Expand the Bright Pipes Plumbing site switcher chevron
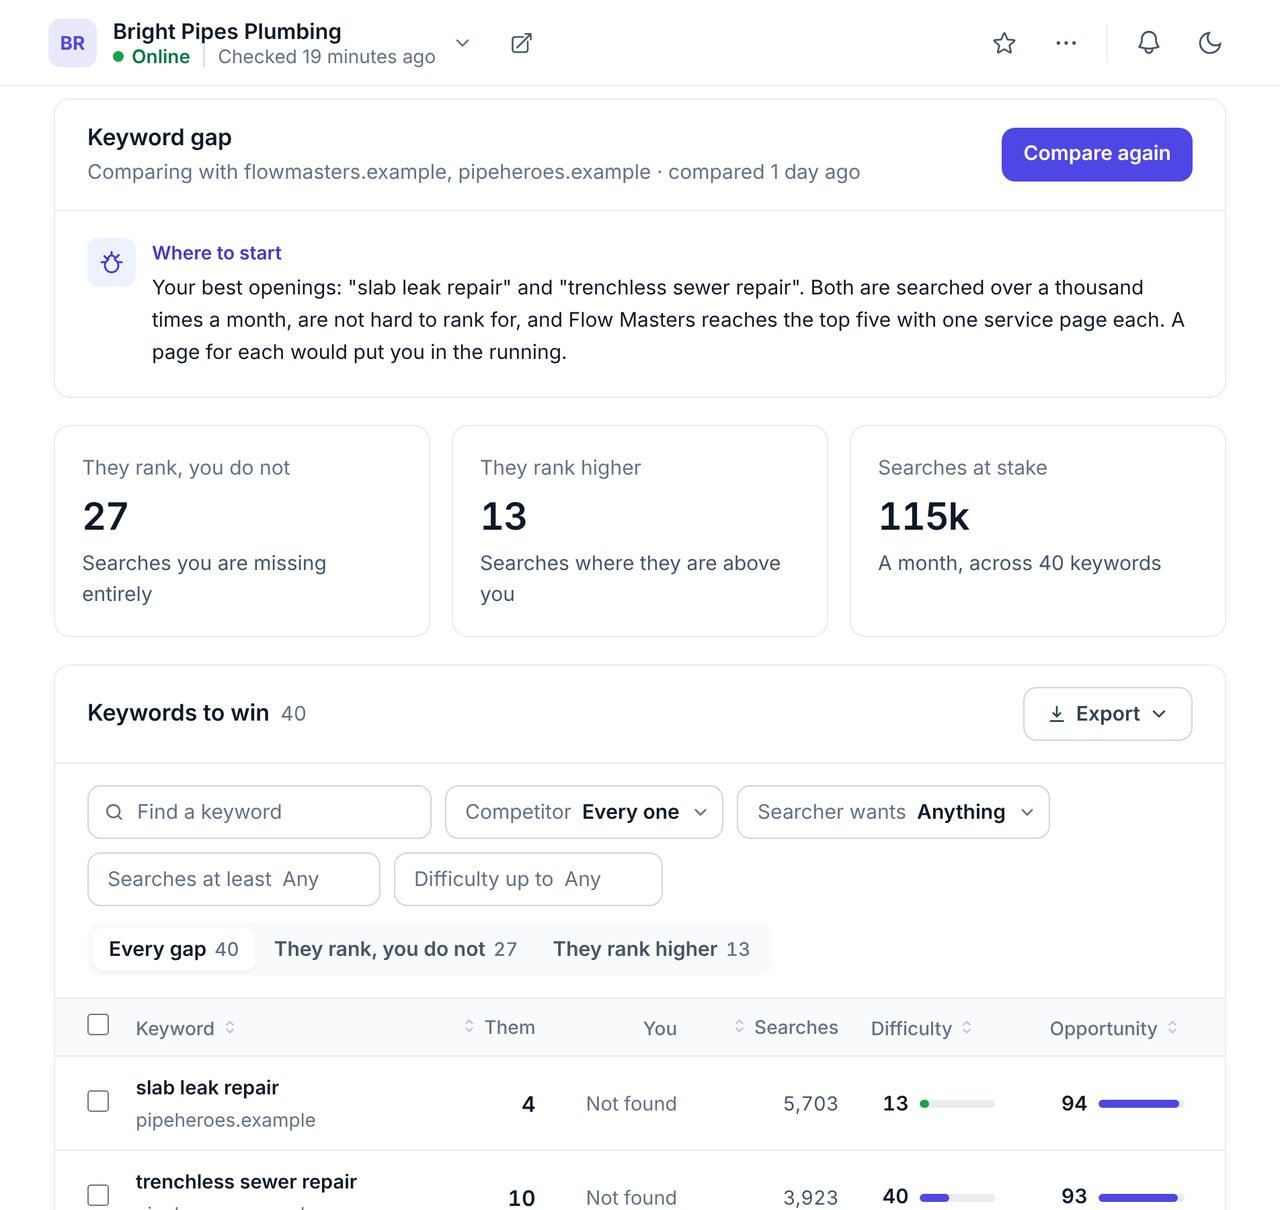The image size is (1280, 1210). pos(462,43)
